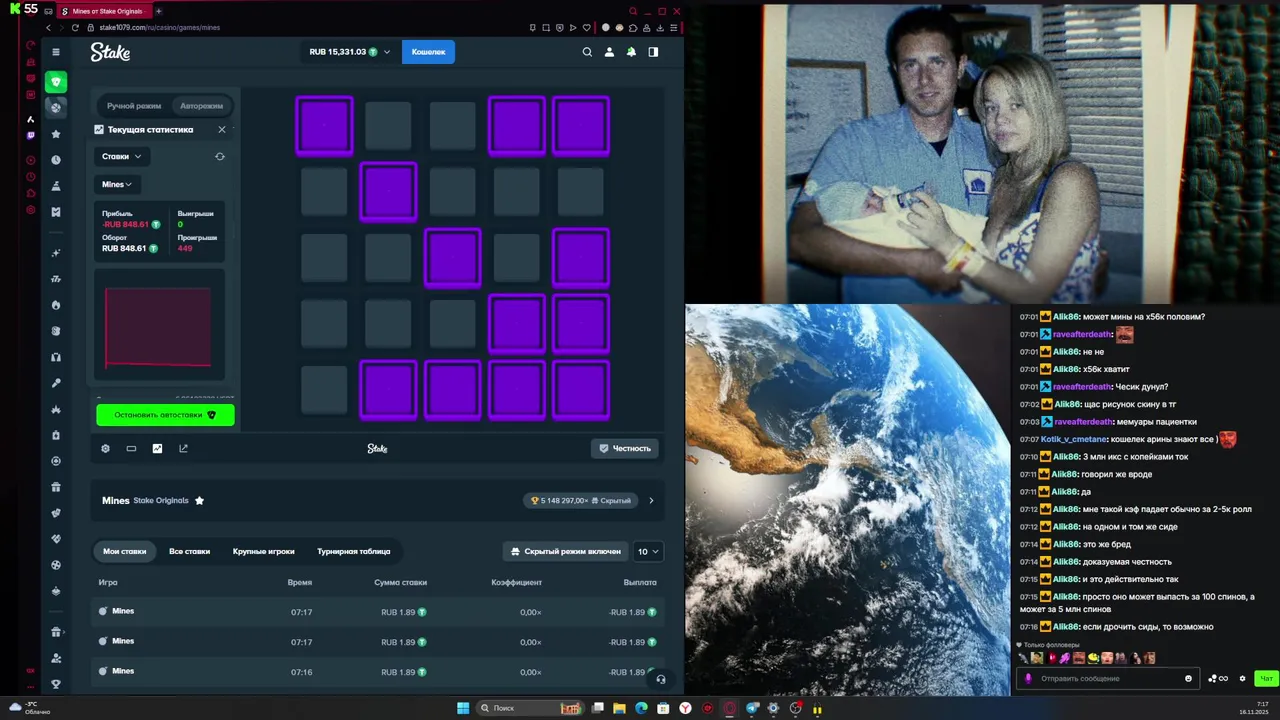The image size is (1280, 720).
Task: Open chat settings gear icon
Action: (x=1243, y=678)
